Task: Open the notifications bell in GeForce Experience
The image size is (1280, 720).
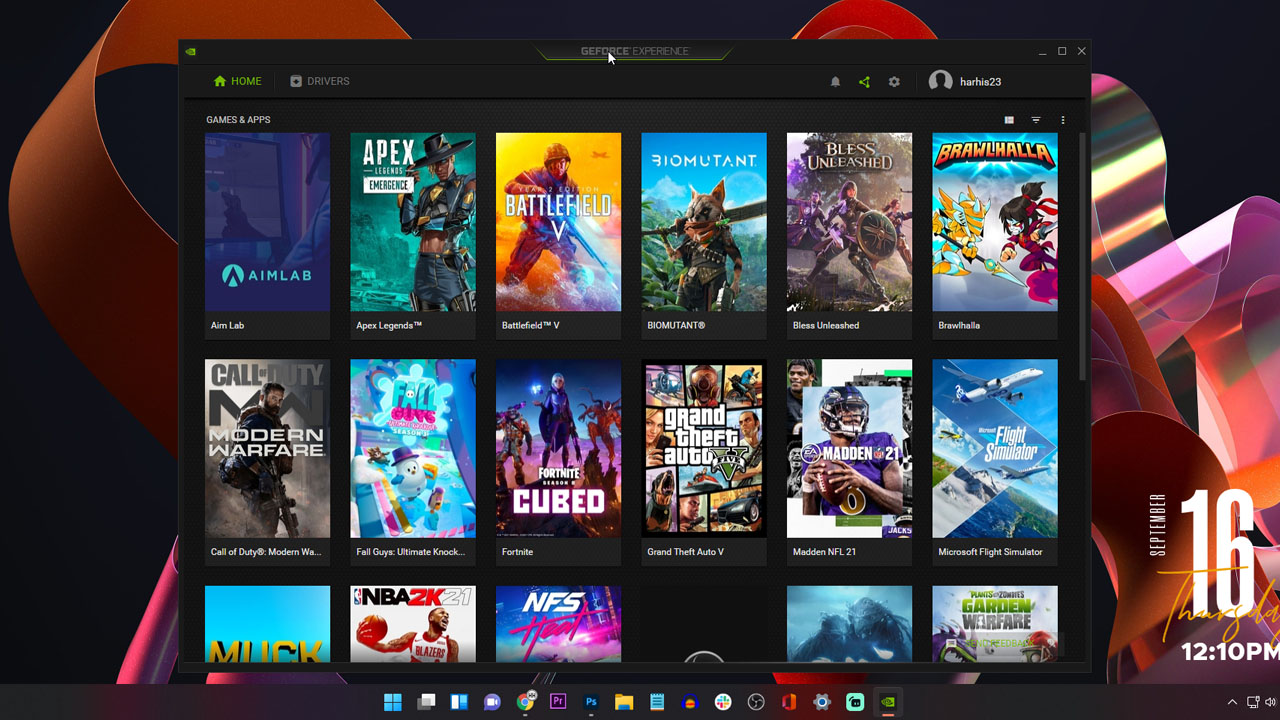Action: [x=835, y=82]
